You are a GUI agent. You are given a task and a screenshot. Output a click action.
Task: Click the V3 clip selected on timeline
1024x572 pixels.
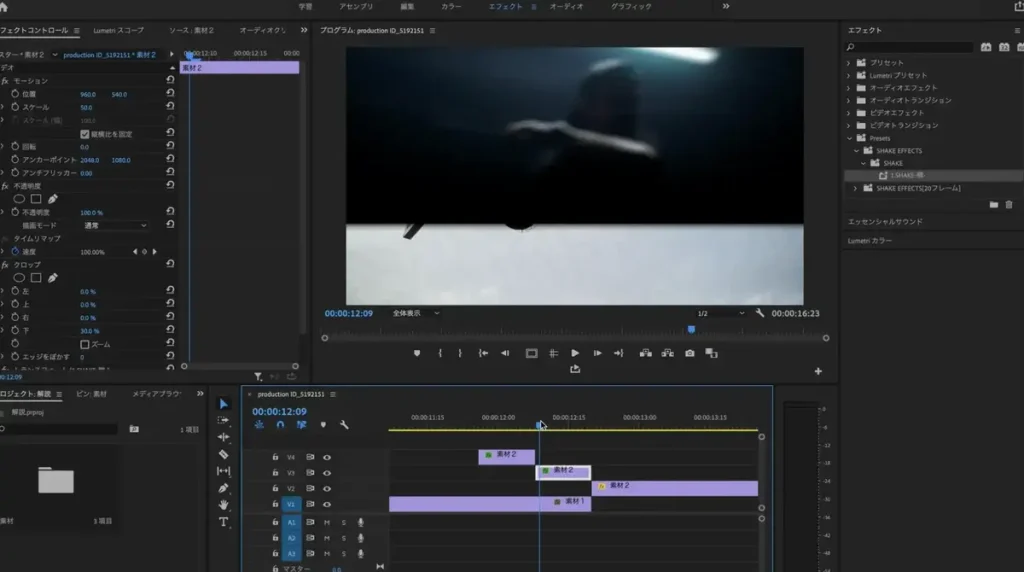(563, 471)
